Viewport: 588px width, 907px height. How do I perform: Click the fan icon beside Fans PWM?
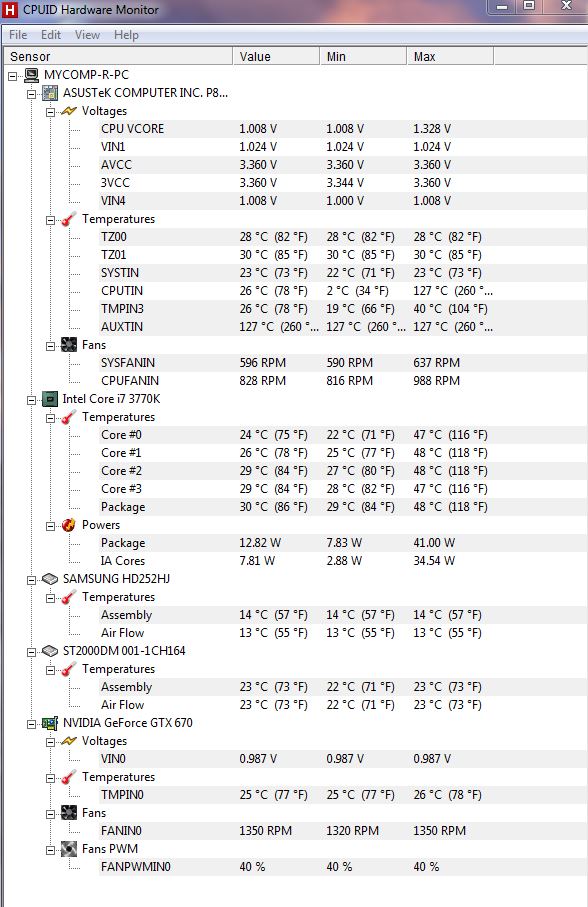[x=69, y=849]
